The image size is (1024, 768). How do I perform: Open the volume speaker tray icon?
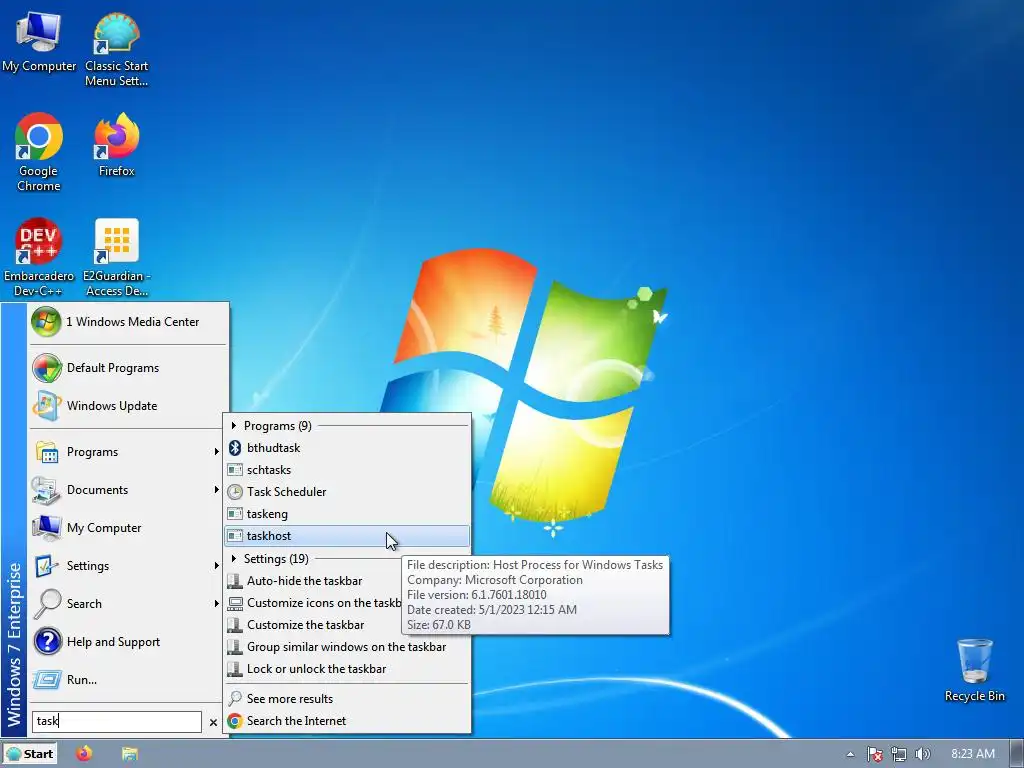(922, 754)
